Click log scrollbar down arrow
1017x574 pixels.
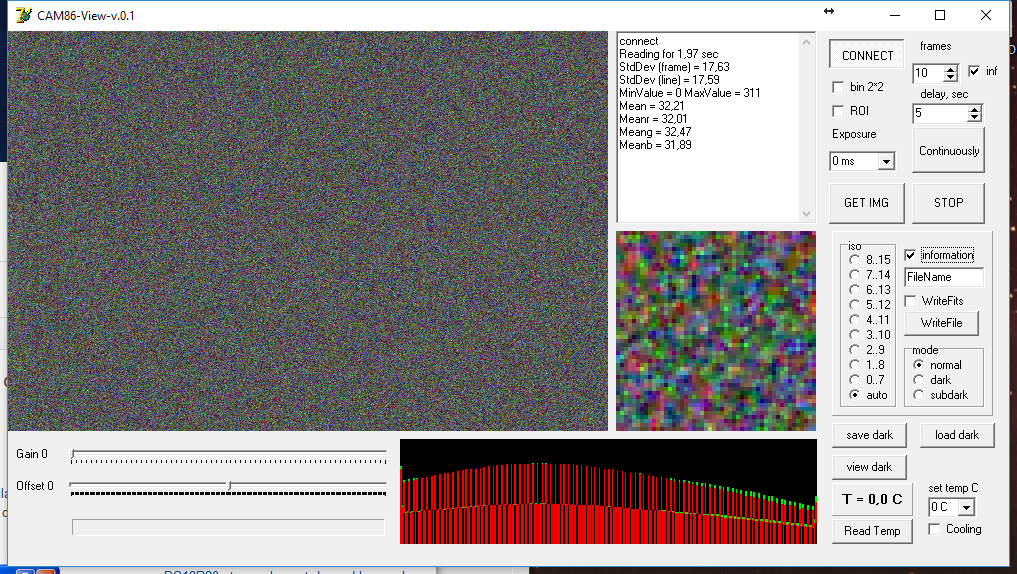[x=806, y=213]
